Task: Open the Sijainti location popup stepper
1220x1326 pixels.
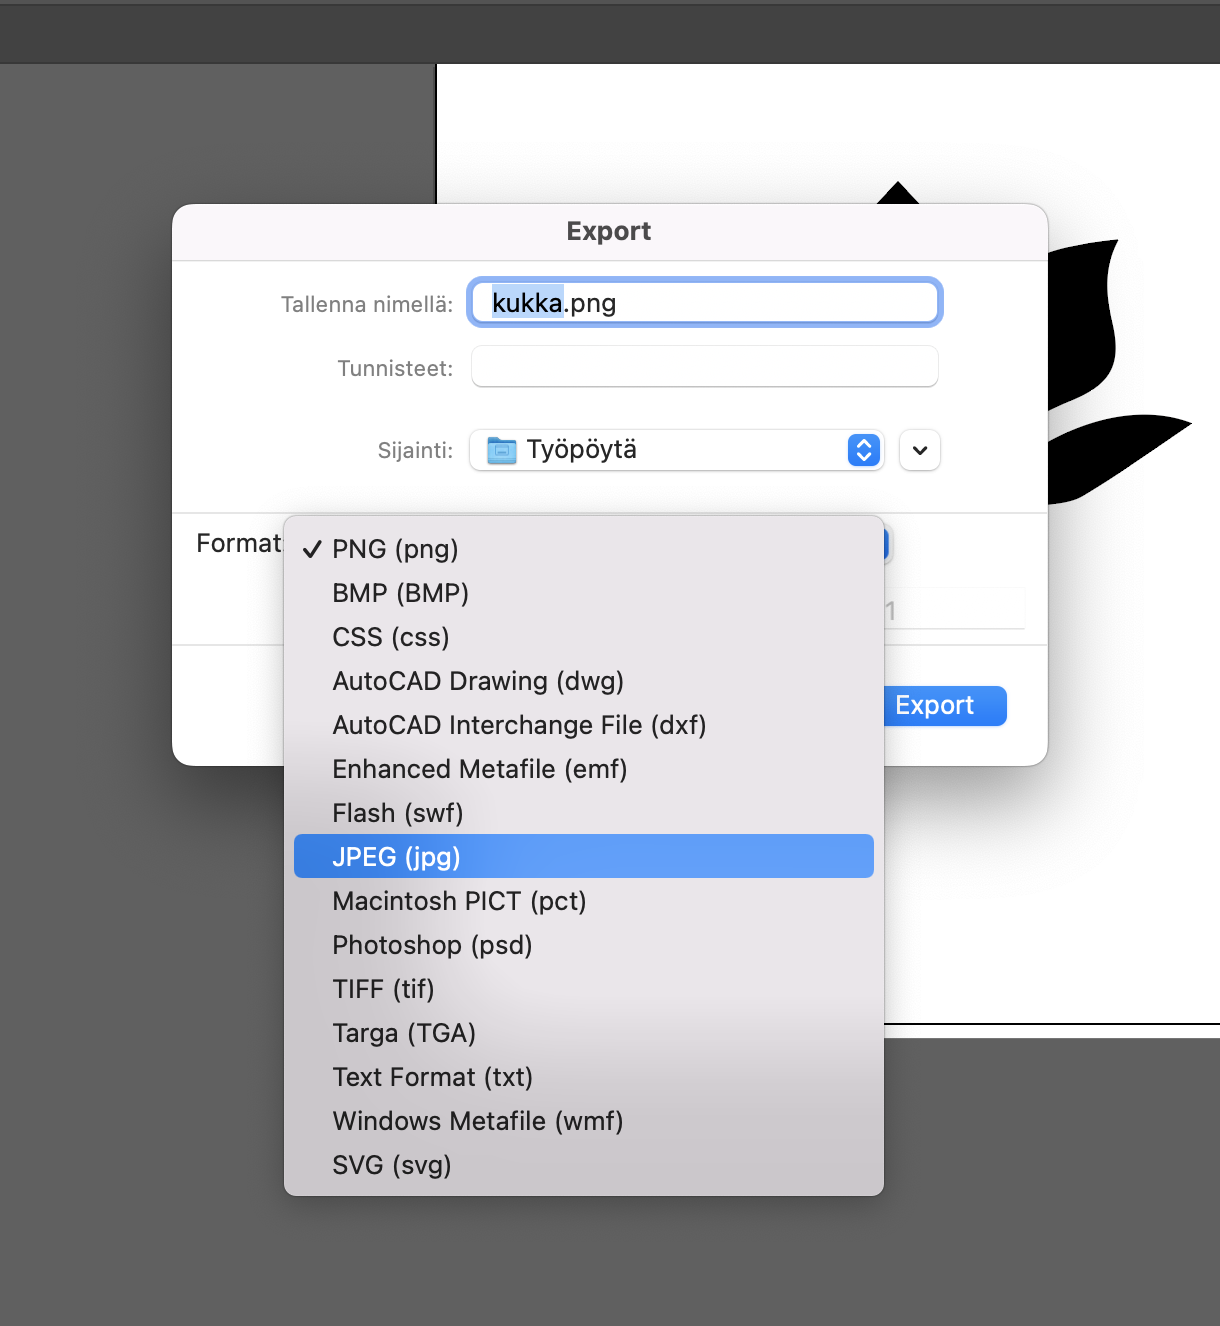Action: tap(863, 450)
